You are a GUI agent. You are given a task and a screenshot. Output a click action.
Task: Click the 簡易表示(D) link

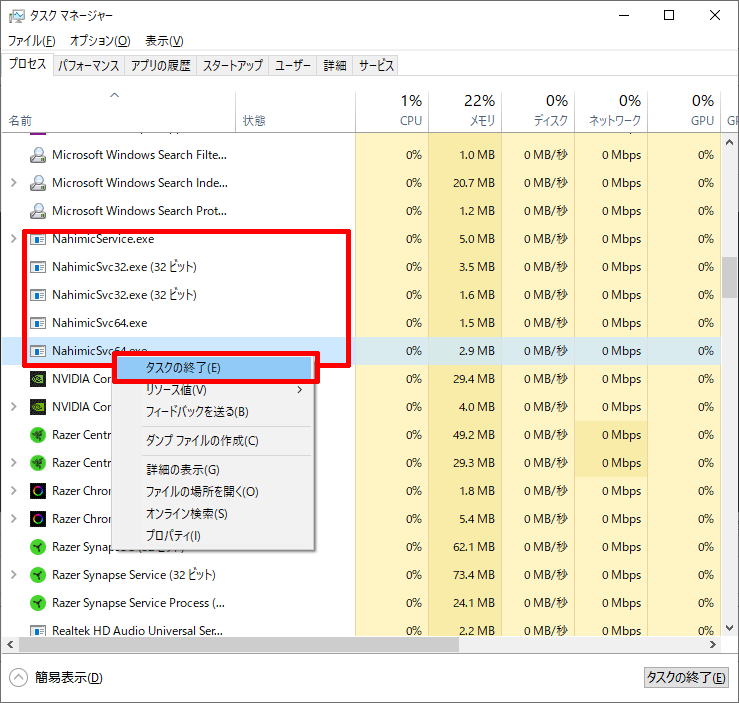click(x=68, y=678)
